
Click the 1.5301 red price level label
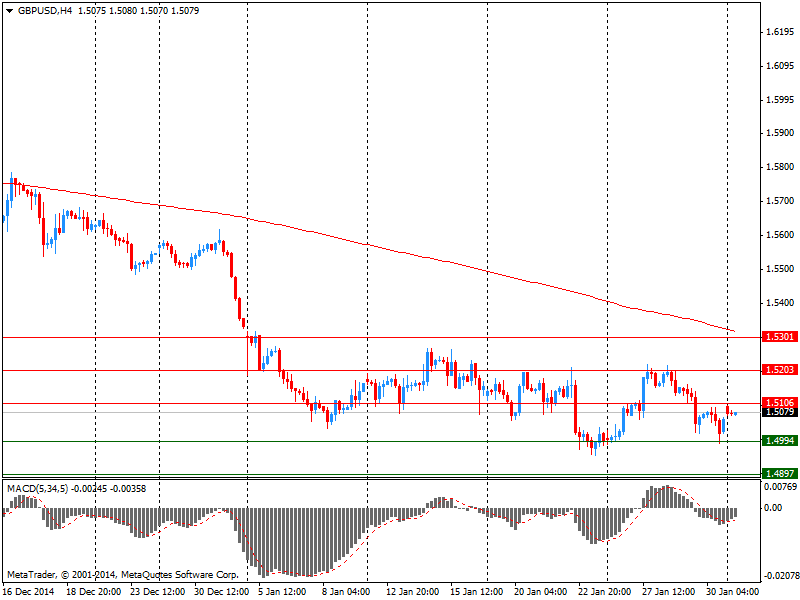780,337
